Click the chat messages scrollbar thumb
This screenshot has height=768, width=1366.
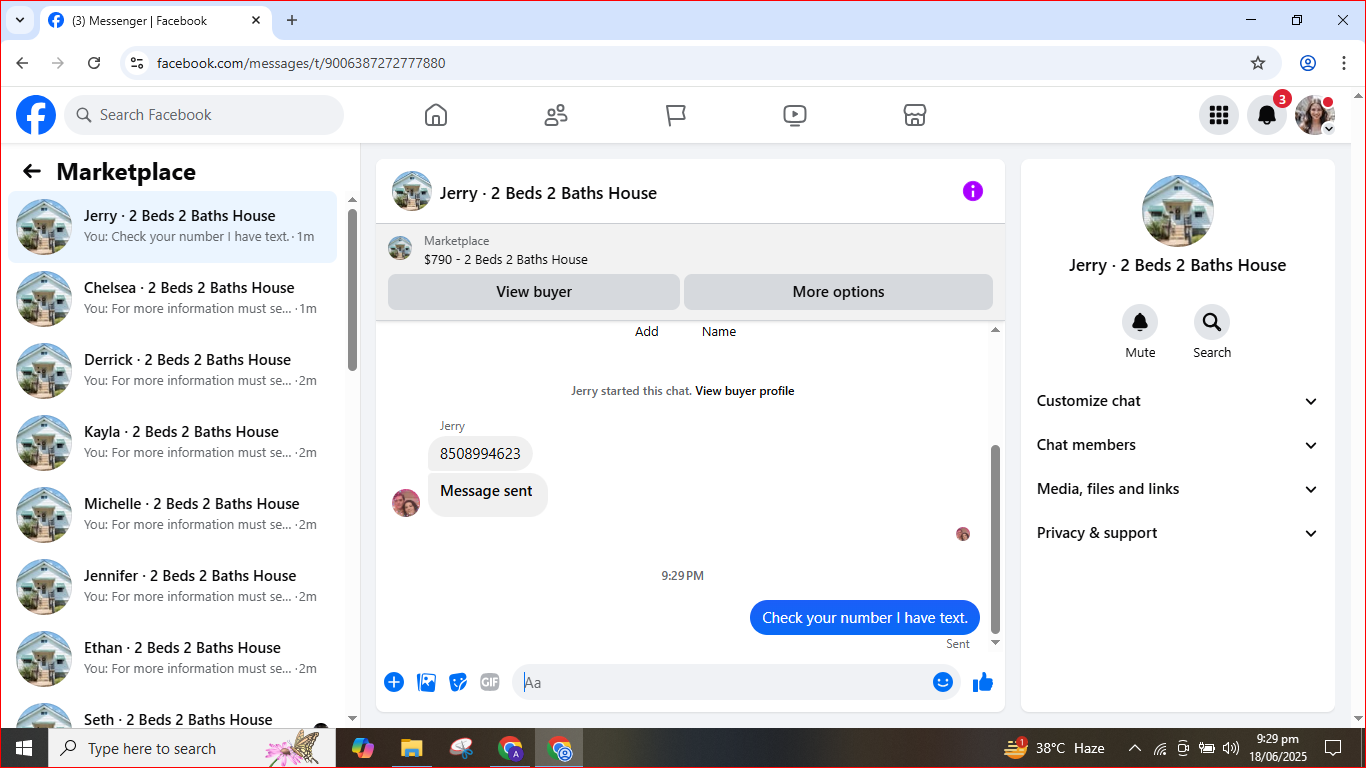tap(995, 540)
